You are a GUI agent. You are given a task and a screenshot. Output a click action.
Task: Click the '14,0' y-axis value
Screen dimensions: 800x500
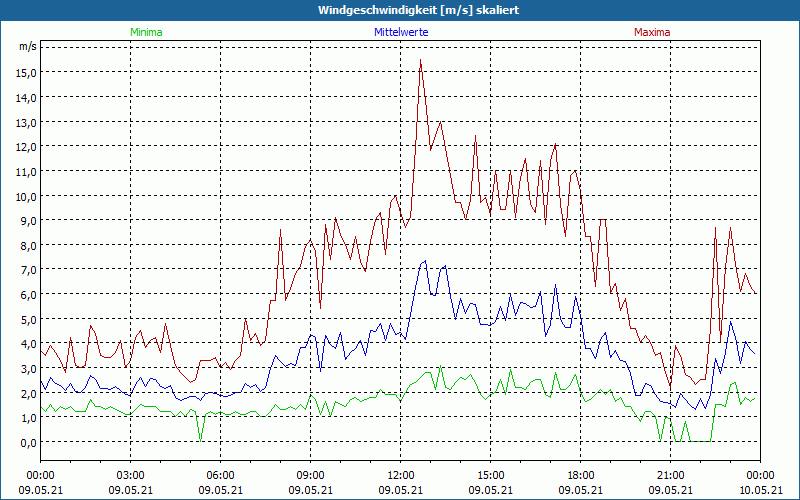(26, 97)
